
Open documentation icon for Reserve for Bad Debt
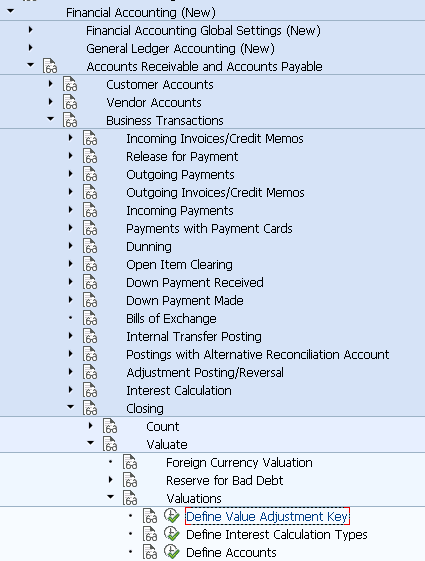click(x=130, y=480)
